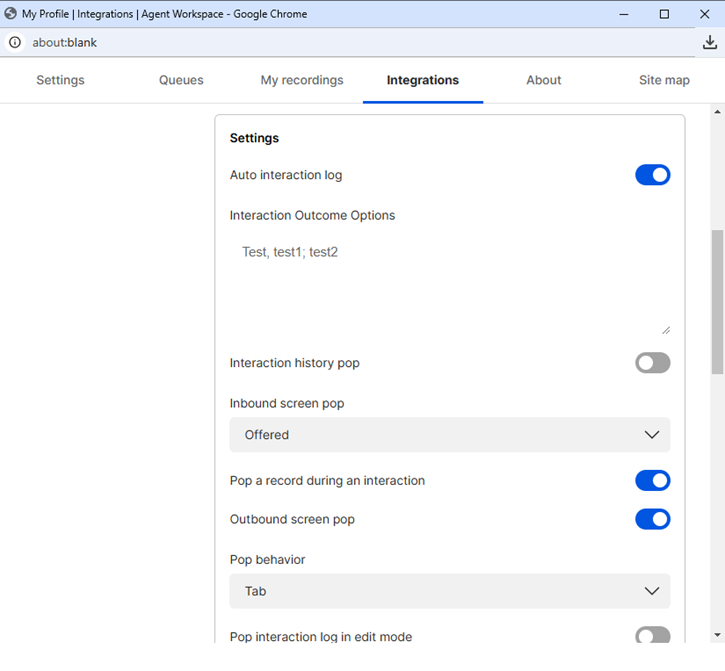Close the Agent Workspace window
The image size is (725, 671).
point(704,14)
